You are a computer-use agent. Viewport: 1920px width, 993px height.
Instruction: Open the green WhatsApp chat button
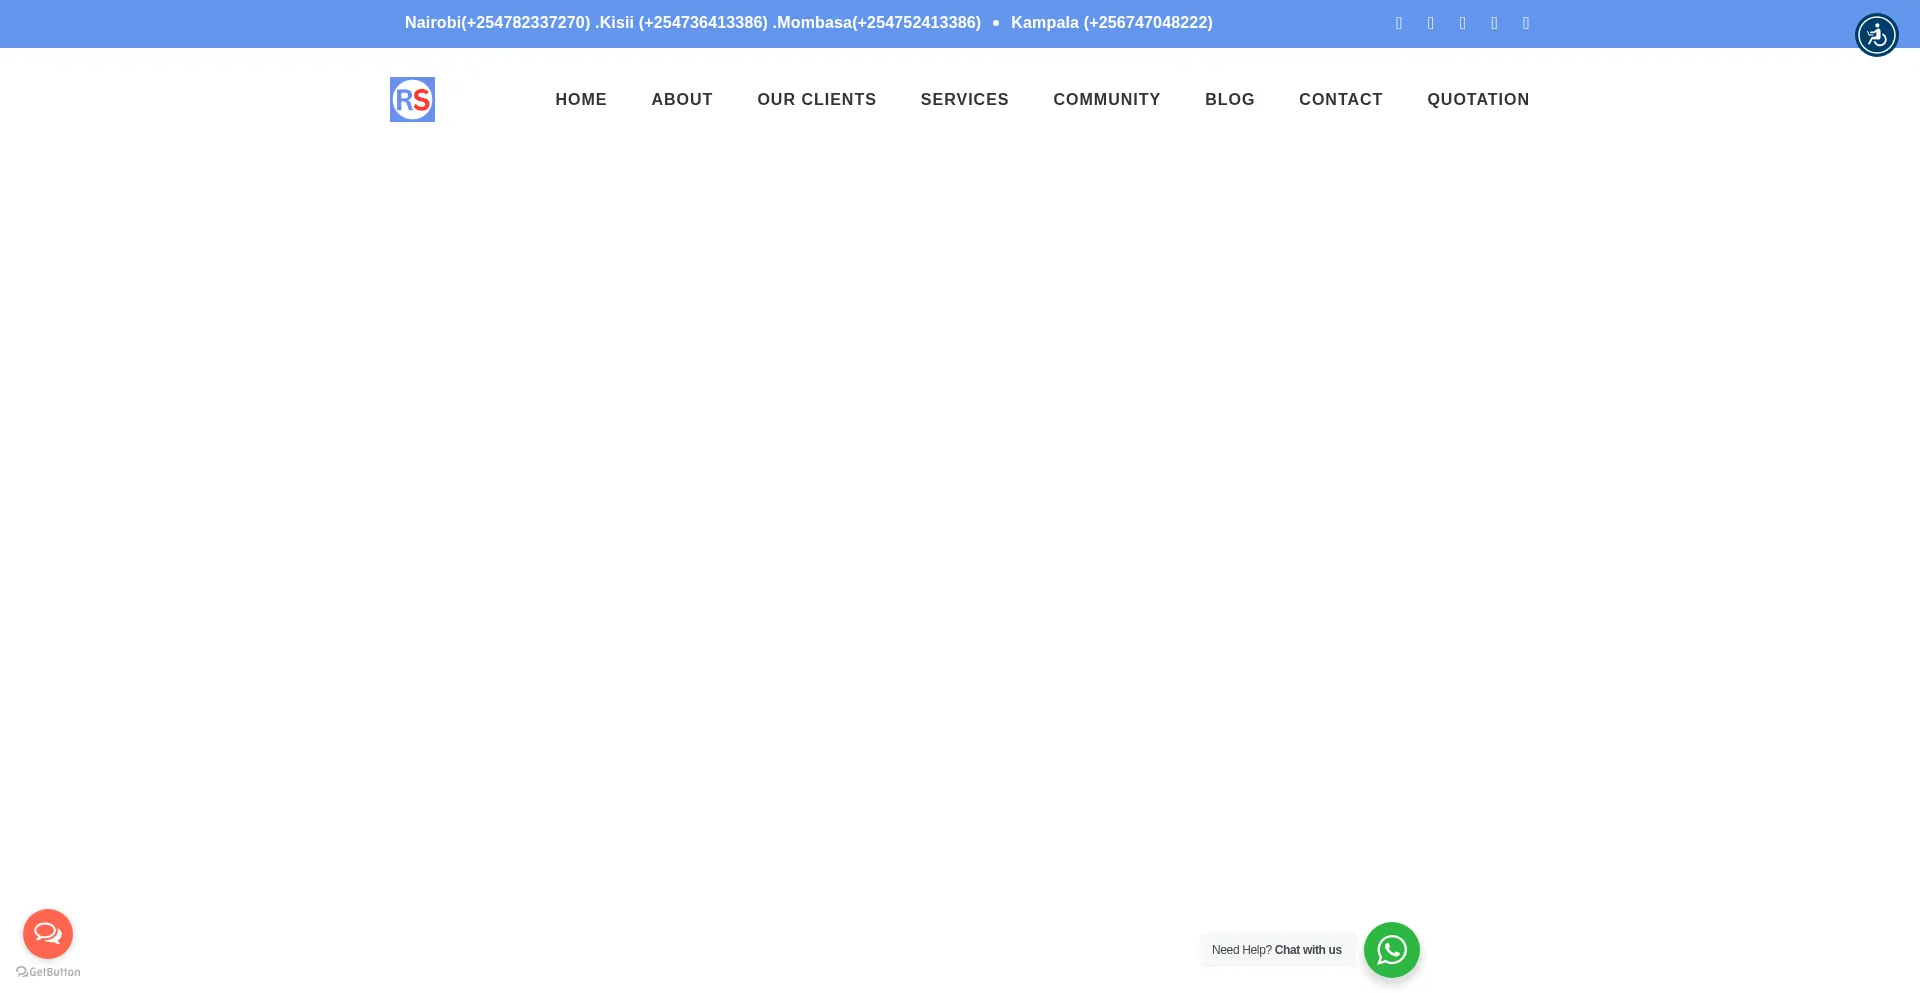[1391, 950]
